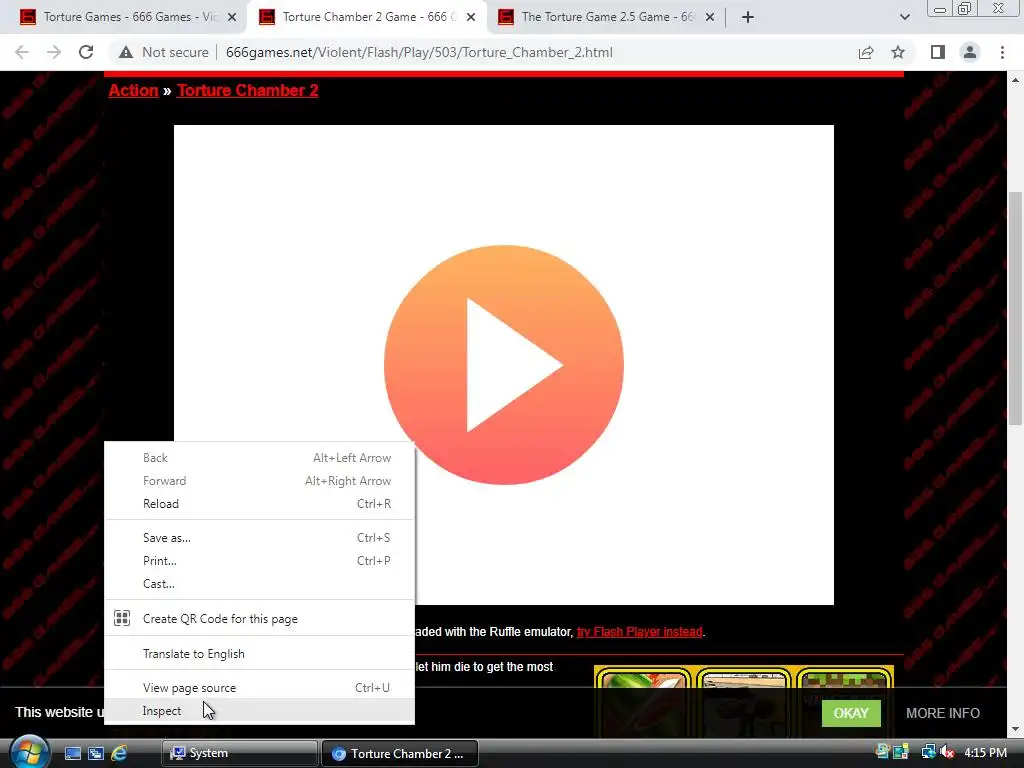
Task: Close The Torture Game 2.5 tab
Action: [710, 17]
